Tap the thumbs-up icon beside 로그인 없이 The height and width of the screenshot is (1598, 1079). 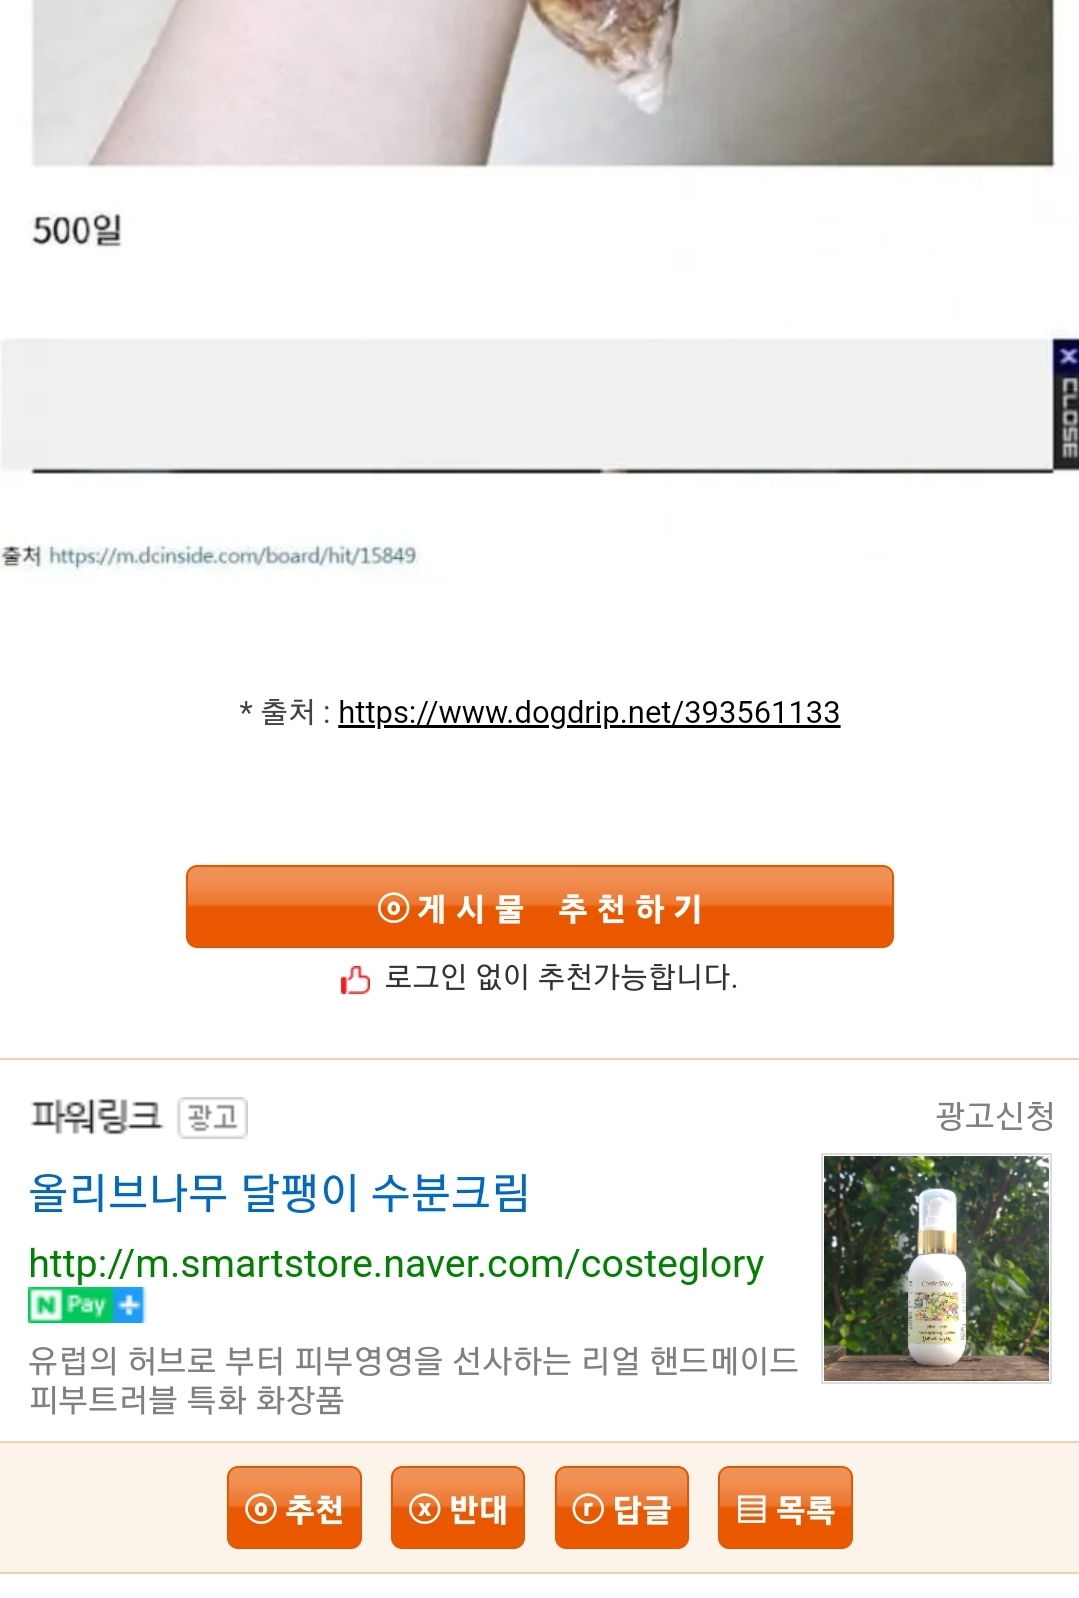coord(354,979)
